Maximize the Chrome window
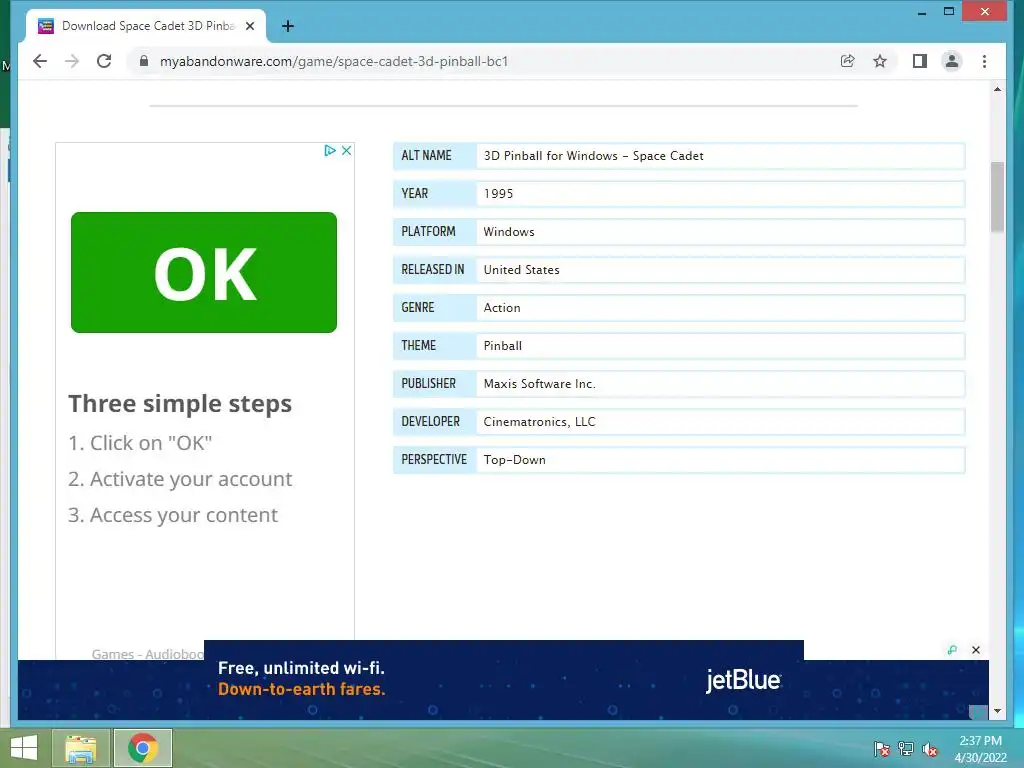The height and width of the screenshot is (768, 1024). (949, 12)
